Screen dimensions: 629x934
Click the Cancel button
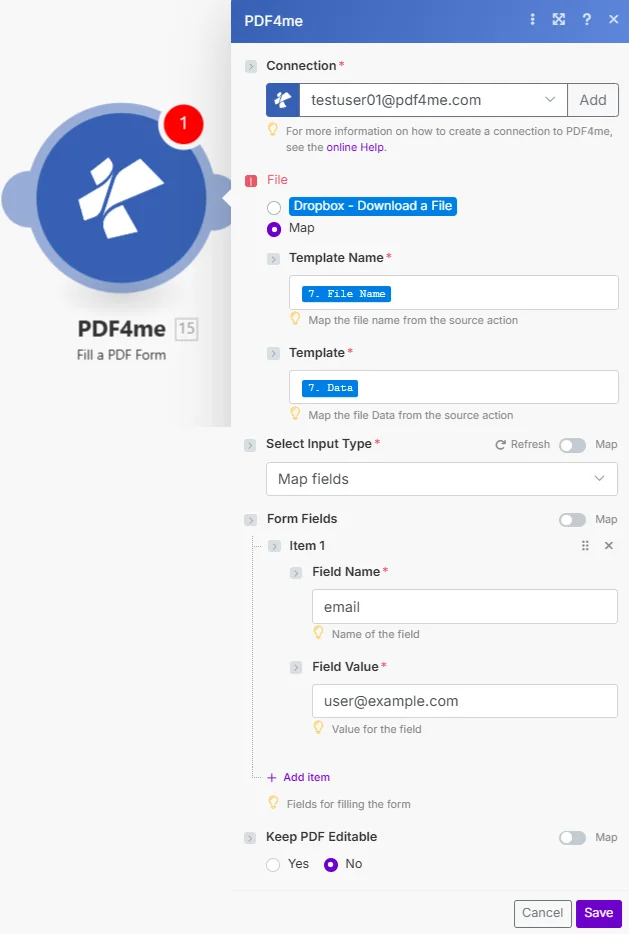coord(543,913)
